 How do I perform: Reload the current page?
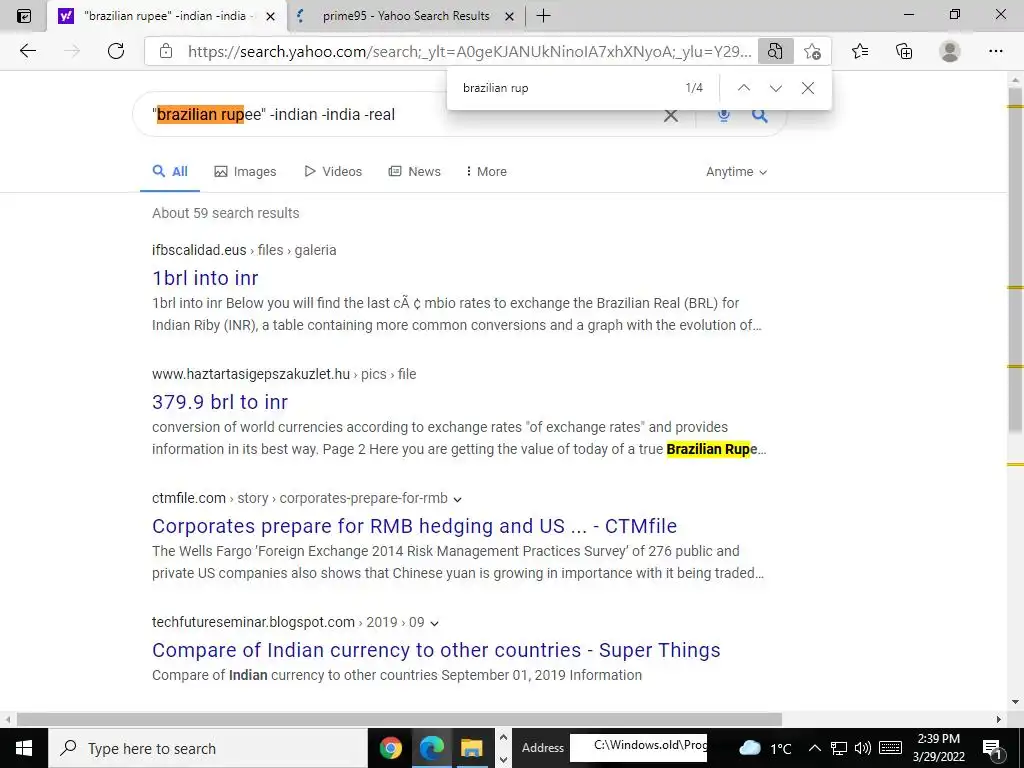tap(116, 51)
